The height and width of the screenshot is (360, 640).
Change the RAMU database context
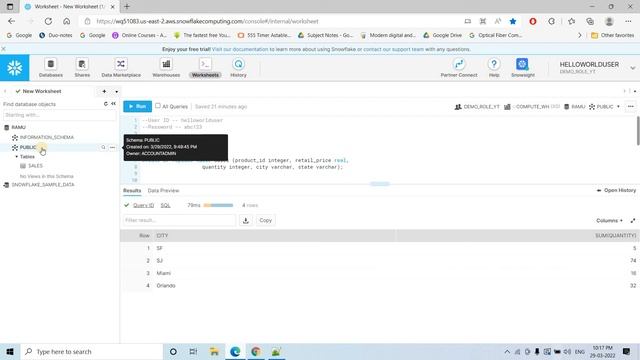coord(575,107)
